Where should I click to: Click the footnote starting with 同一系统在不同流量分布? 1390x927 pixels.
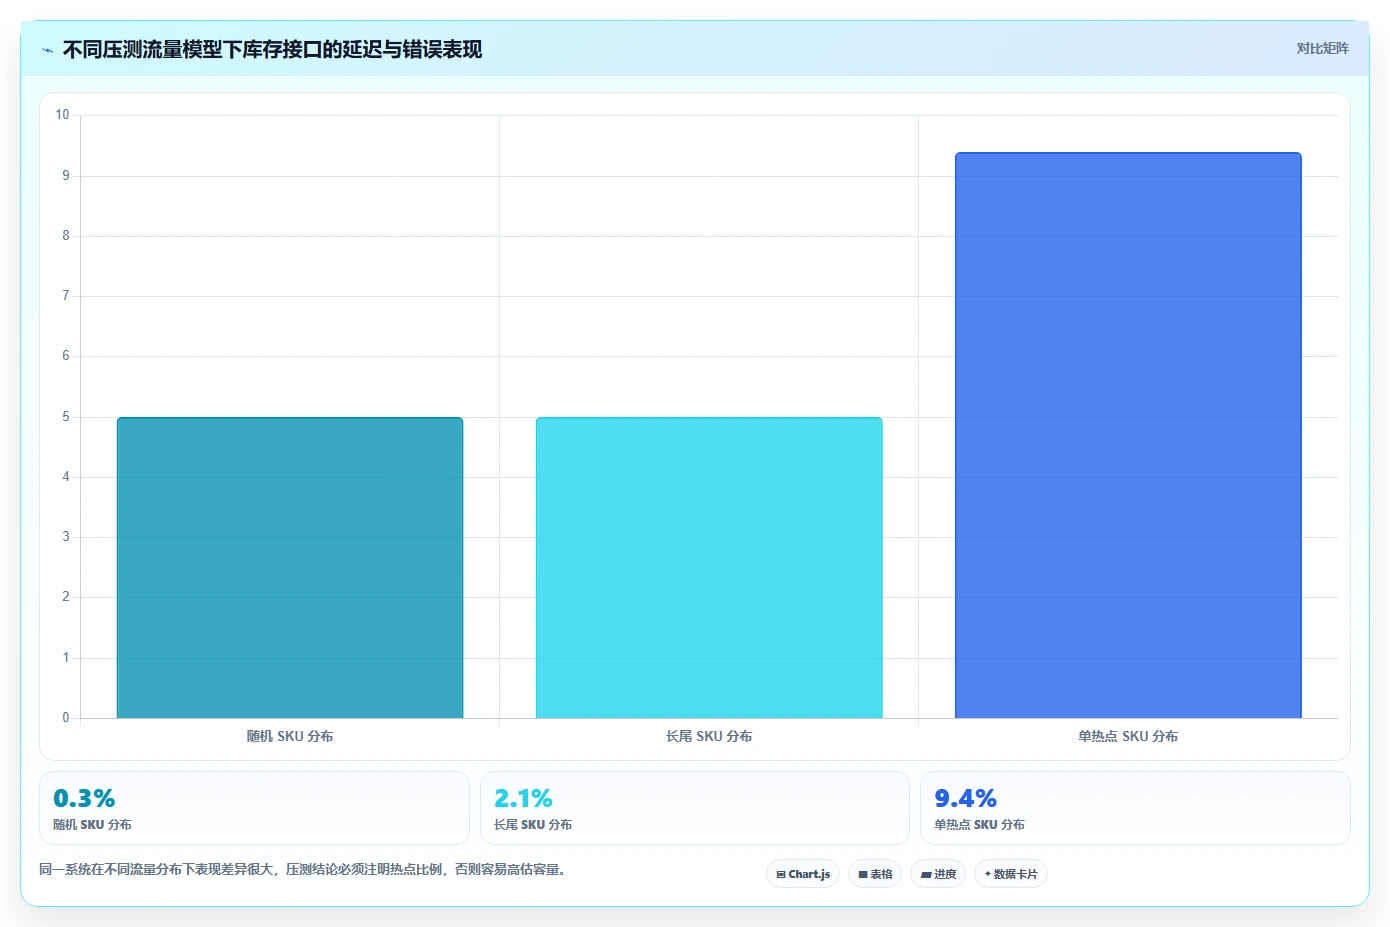pyautogui.click(x=304, y=869)
